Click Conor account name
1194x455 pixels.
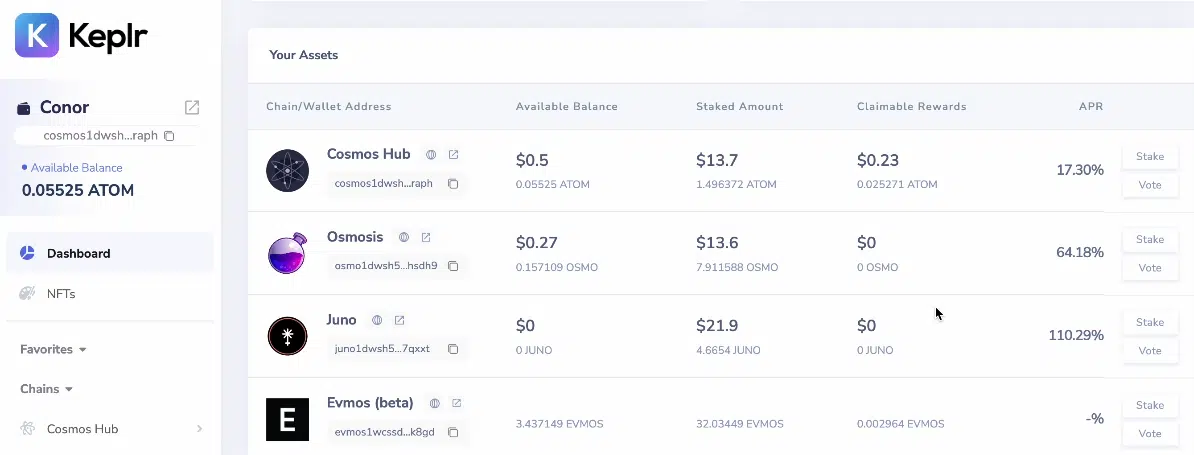[65, 107]
